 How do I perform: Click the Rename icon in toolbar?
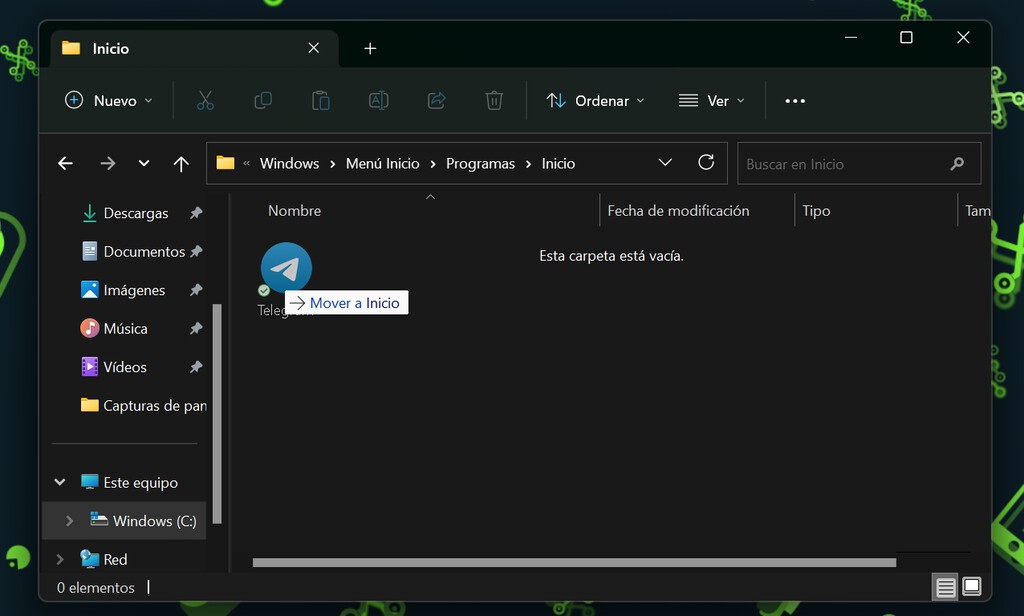[378, 101]
